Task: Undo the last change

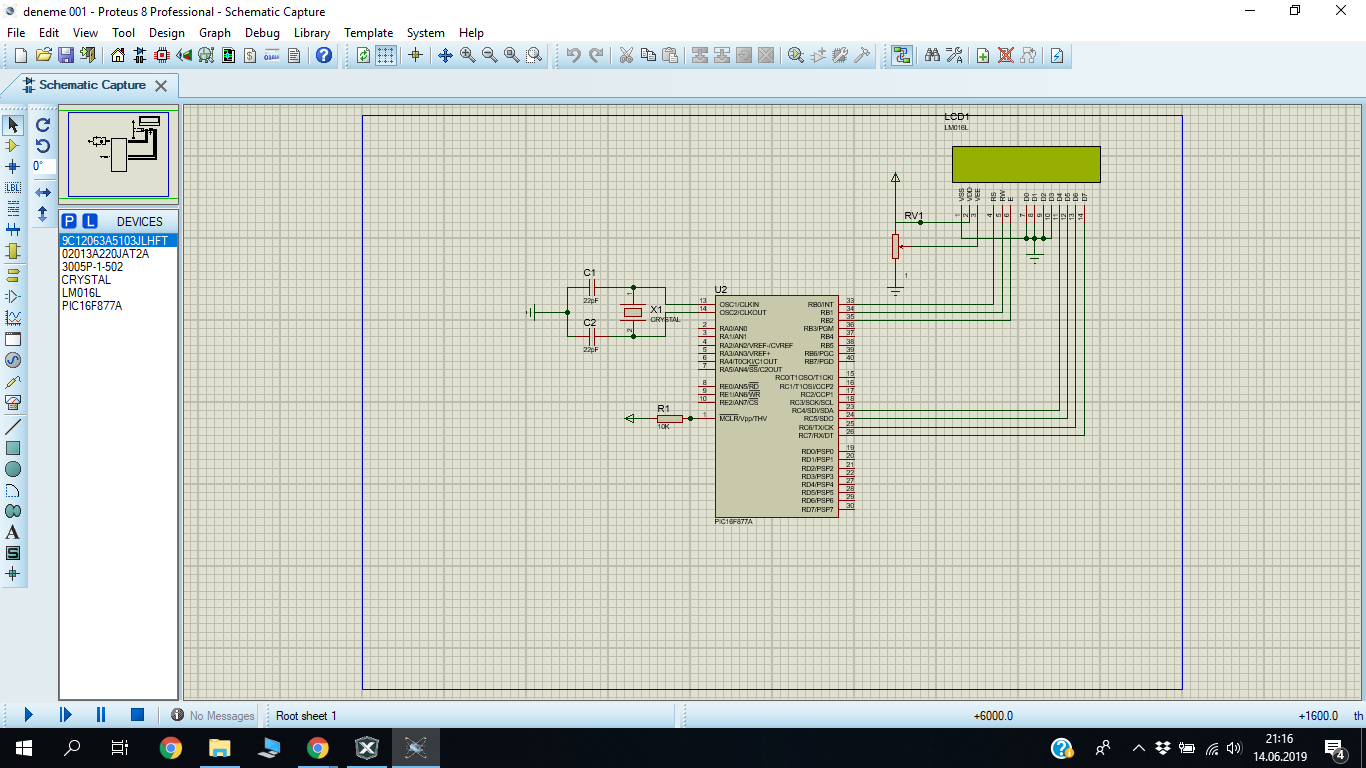Action: click(x=574, y=55)
